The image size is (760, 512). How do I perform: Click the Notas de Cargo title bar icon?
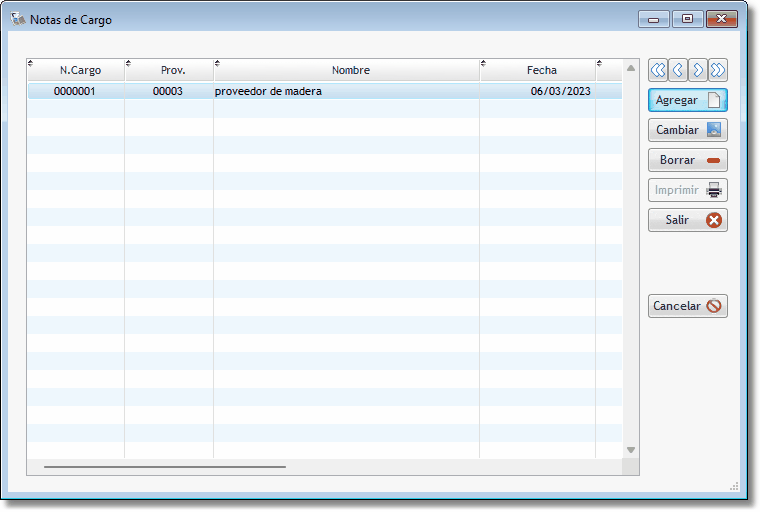(x=18, y=19)
